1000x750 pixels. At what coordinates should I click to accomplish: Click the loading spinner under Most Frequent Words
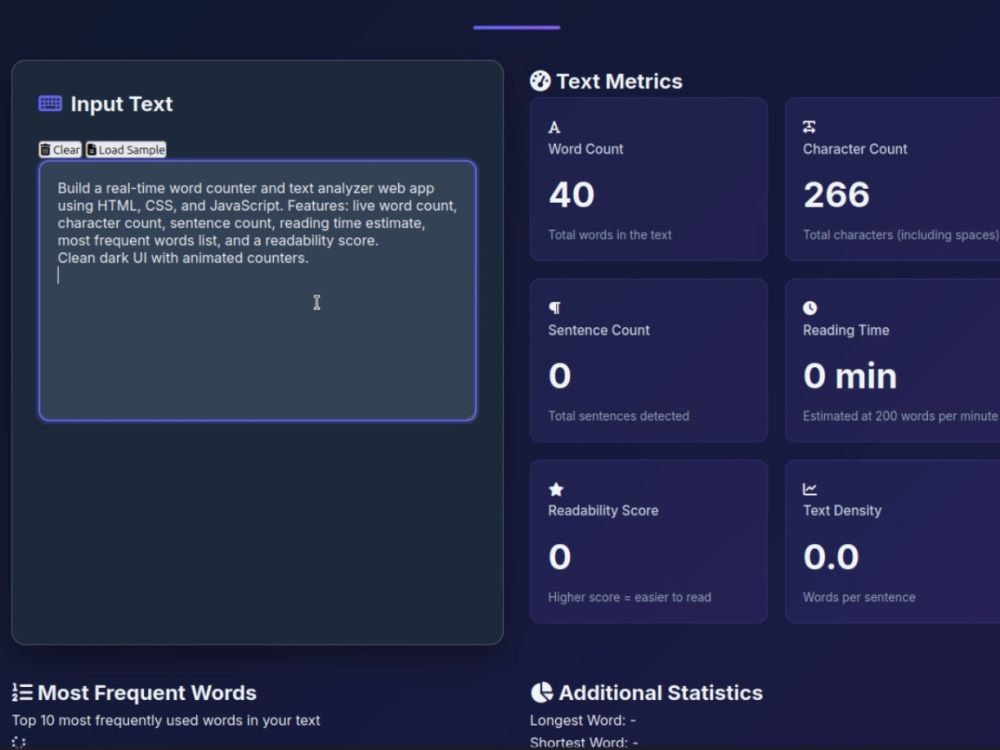coord(18,742)
